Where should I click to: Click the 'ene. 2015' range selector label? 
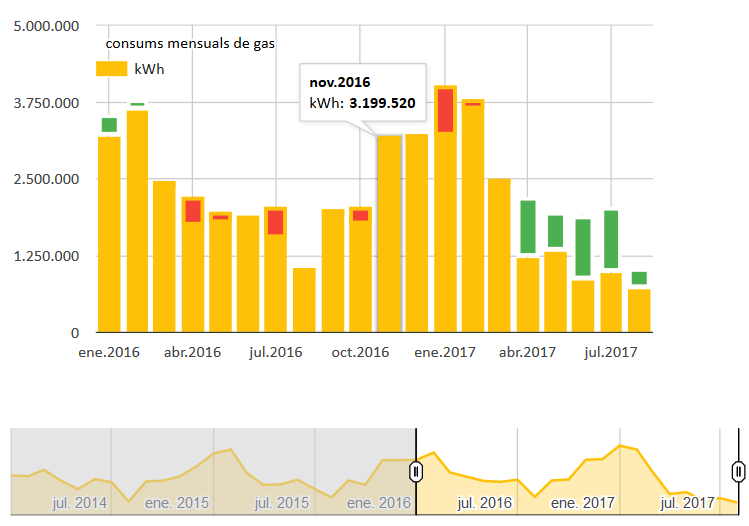pyautogui.click(x=177, y=503)
